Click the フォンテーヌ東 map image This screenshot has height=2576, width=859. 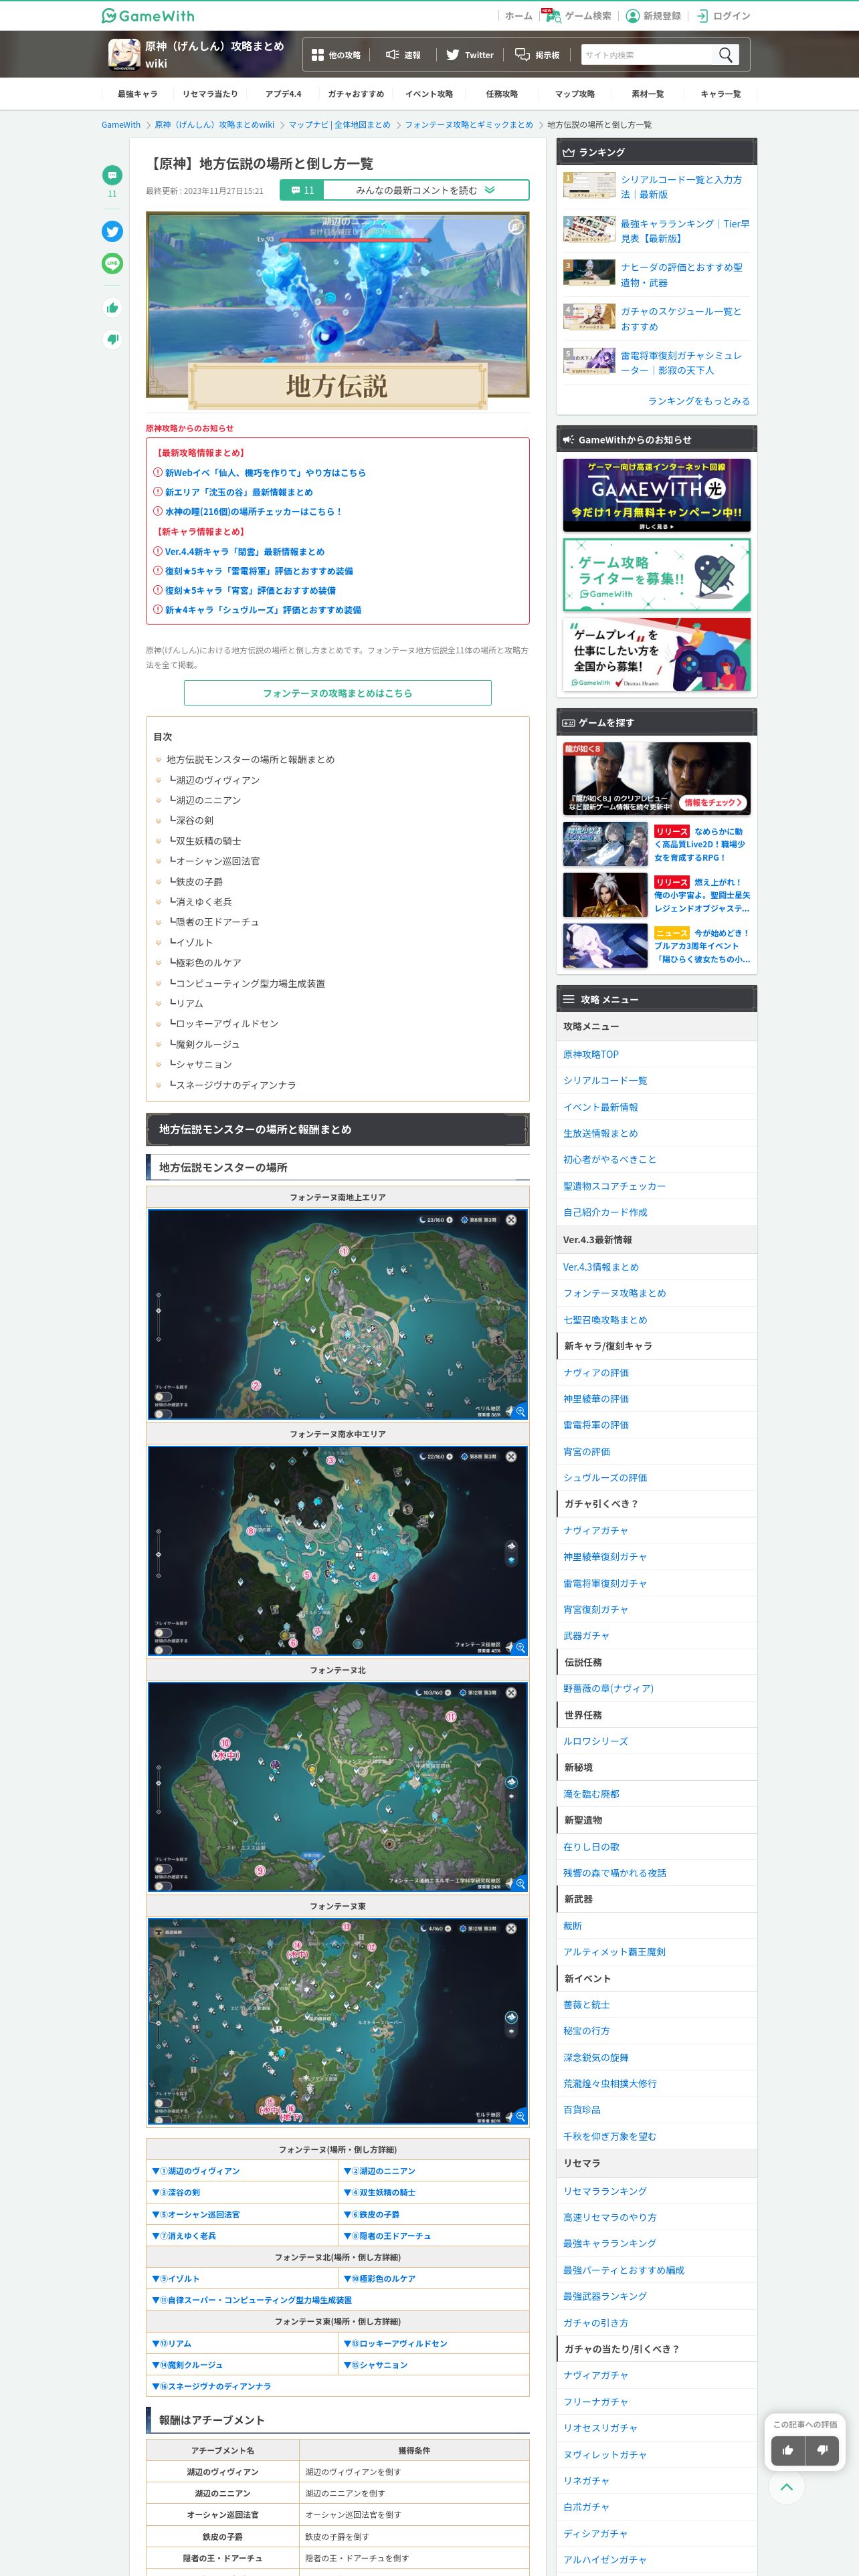pyautogui.click(x=337, y=2020)
